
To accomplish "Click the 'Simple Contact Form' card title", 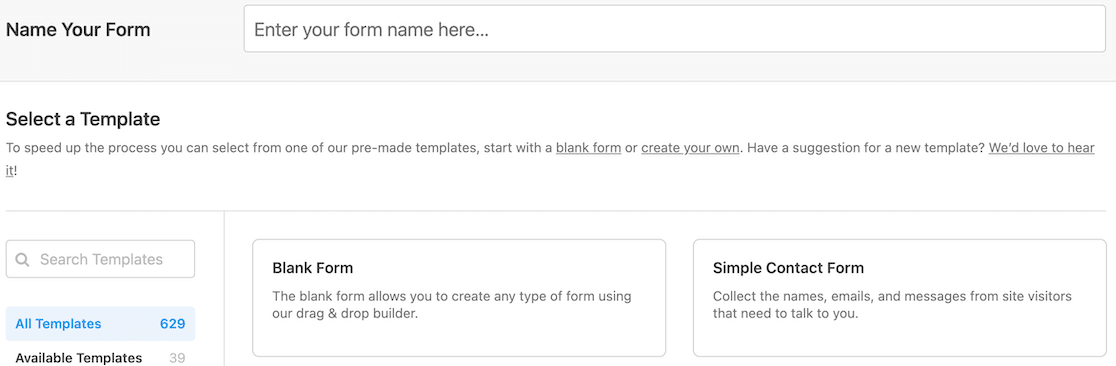I will pyautogui.click(x=788, y=268).
